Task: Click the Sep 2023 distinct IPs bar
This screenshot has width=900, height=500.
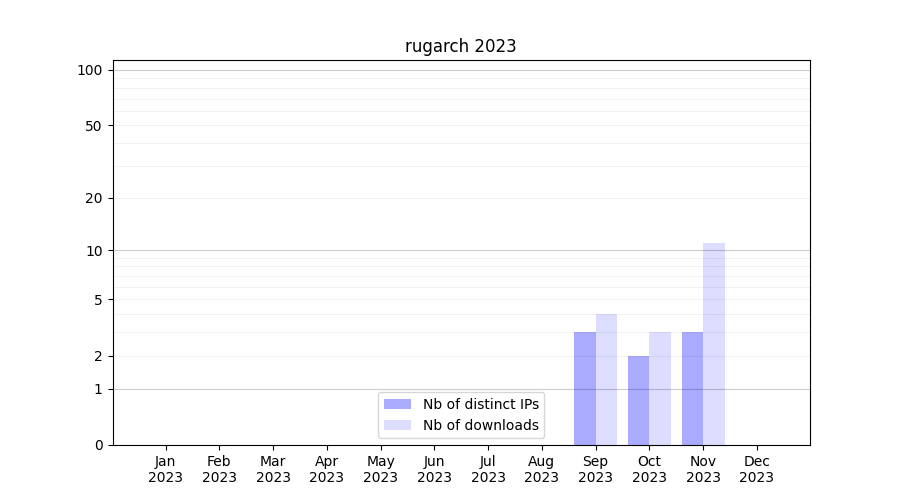Action: 584,388
